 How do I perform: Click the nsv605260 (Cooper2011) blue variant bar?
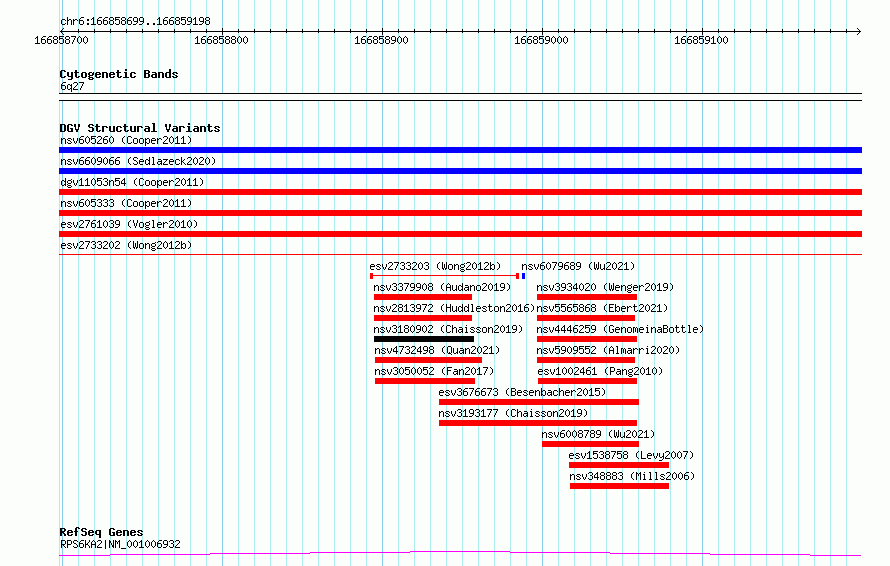point(460,150)
